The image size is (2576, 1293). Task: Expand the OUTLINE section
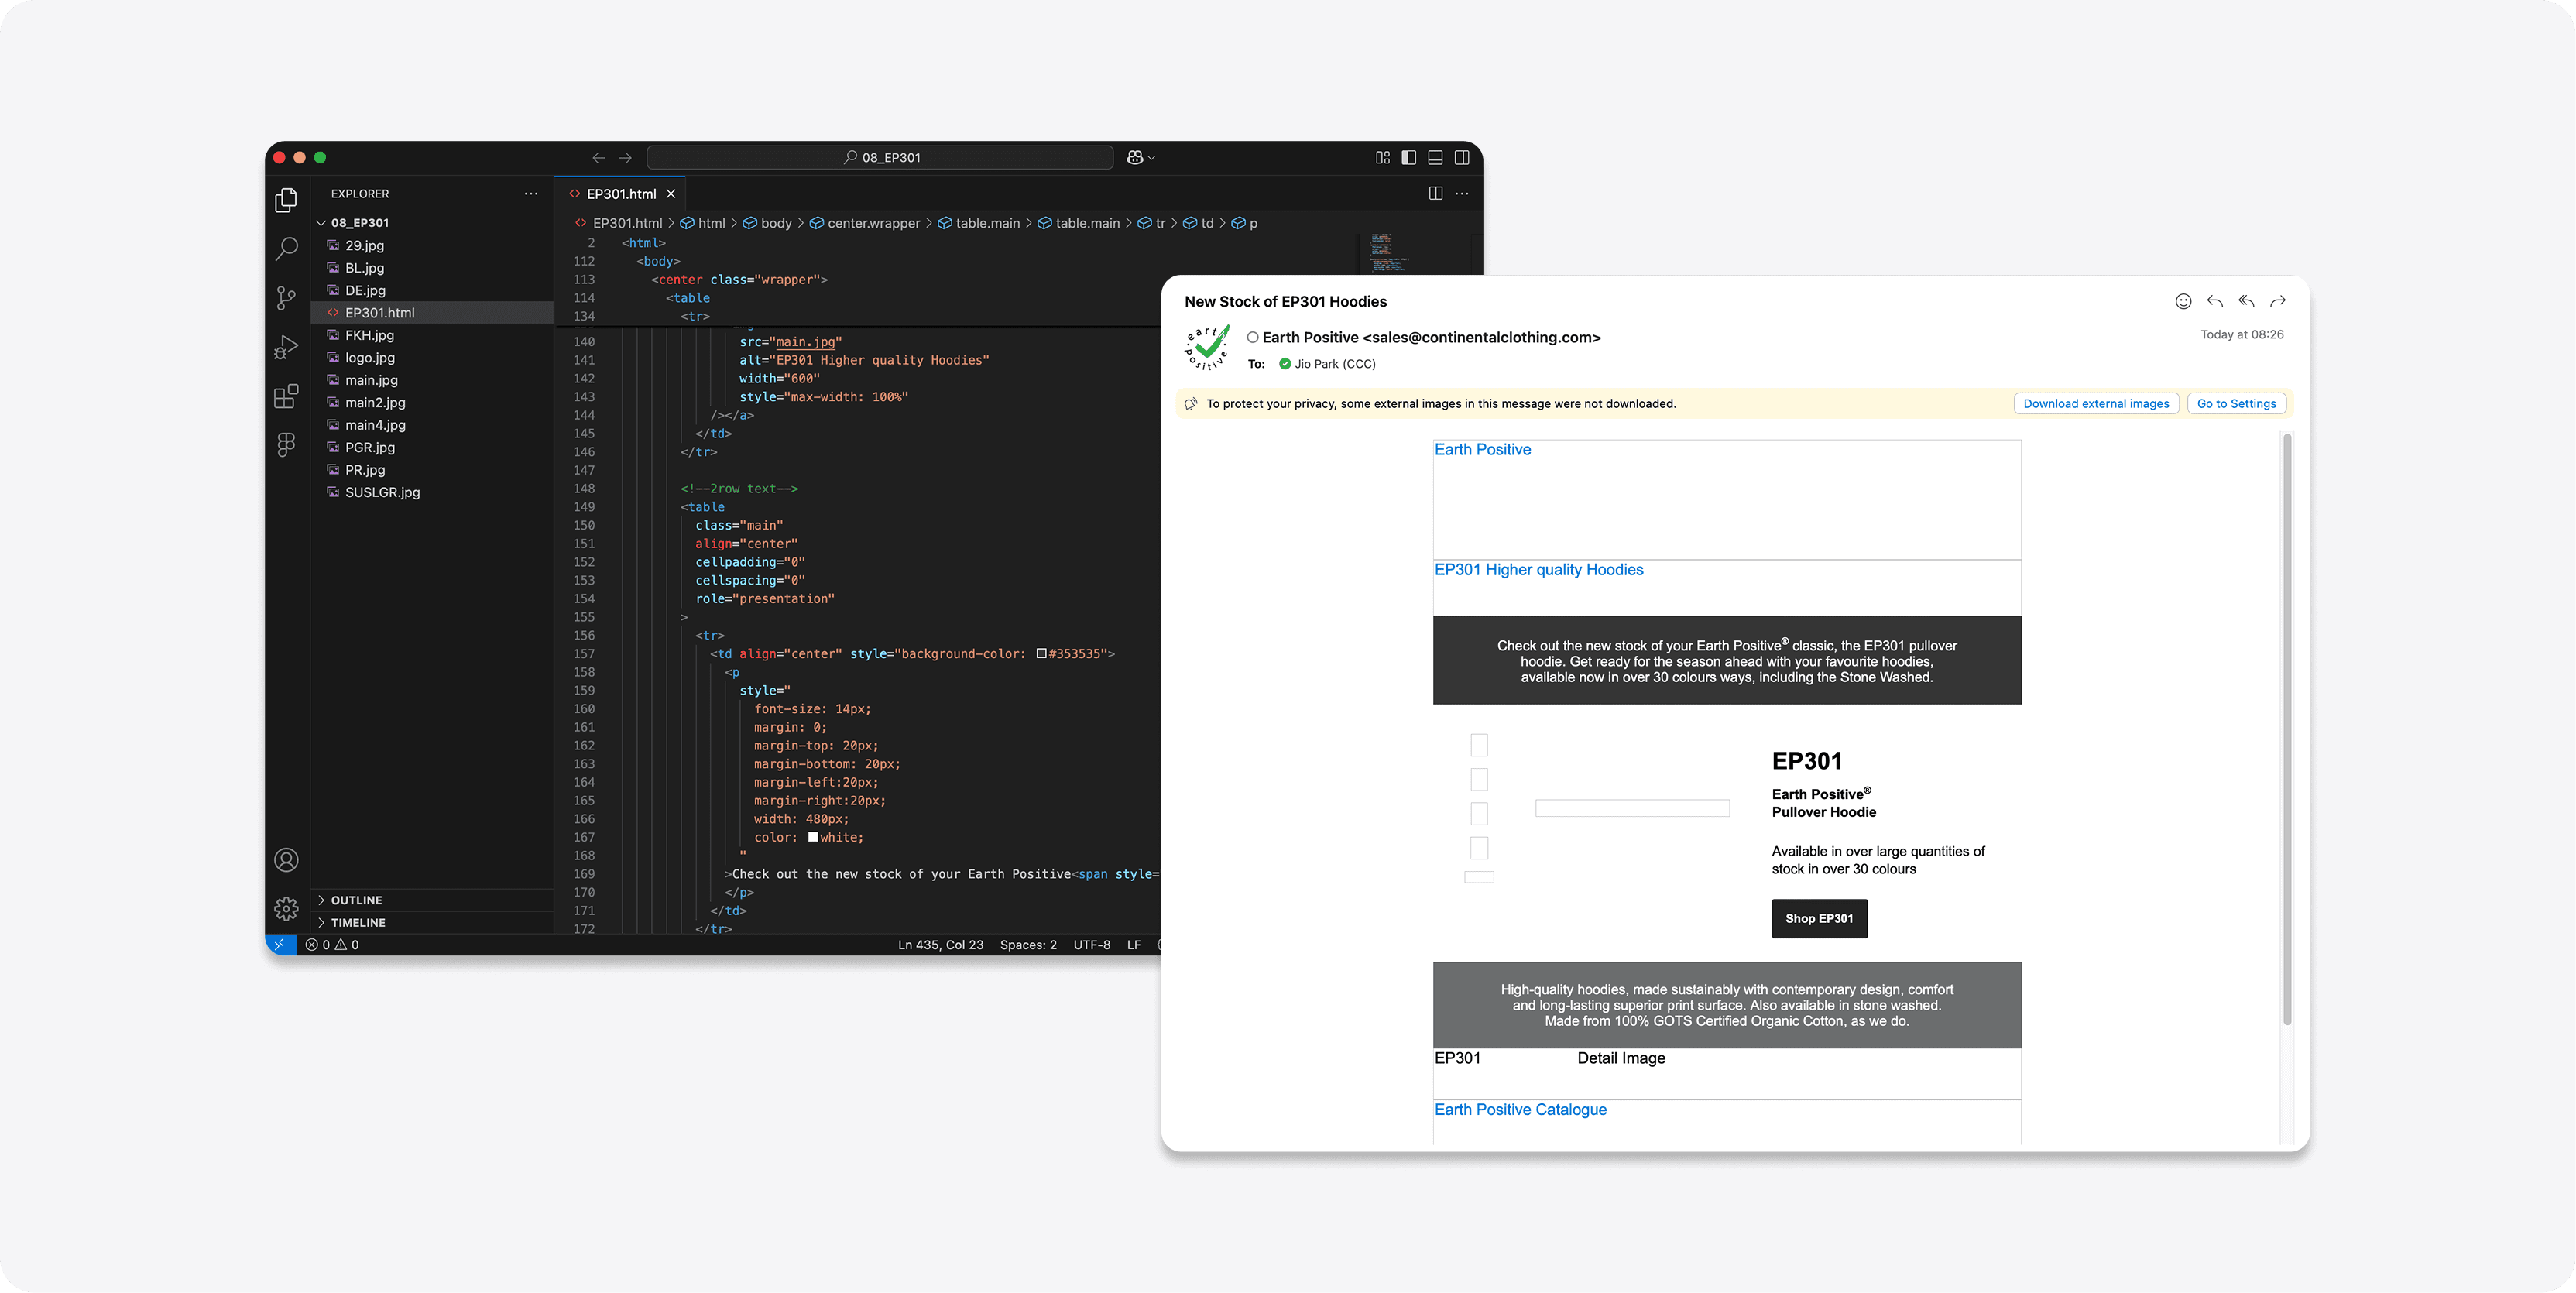click(356, 900)
